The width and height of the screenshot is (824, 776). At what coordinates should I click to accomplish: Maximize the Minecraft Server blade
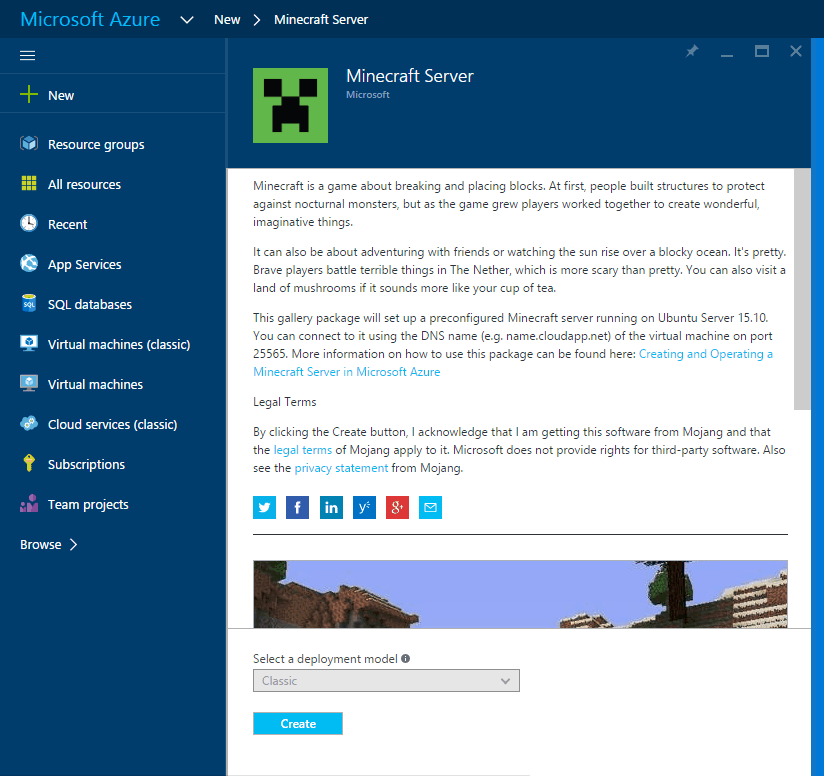point(762,51)
